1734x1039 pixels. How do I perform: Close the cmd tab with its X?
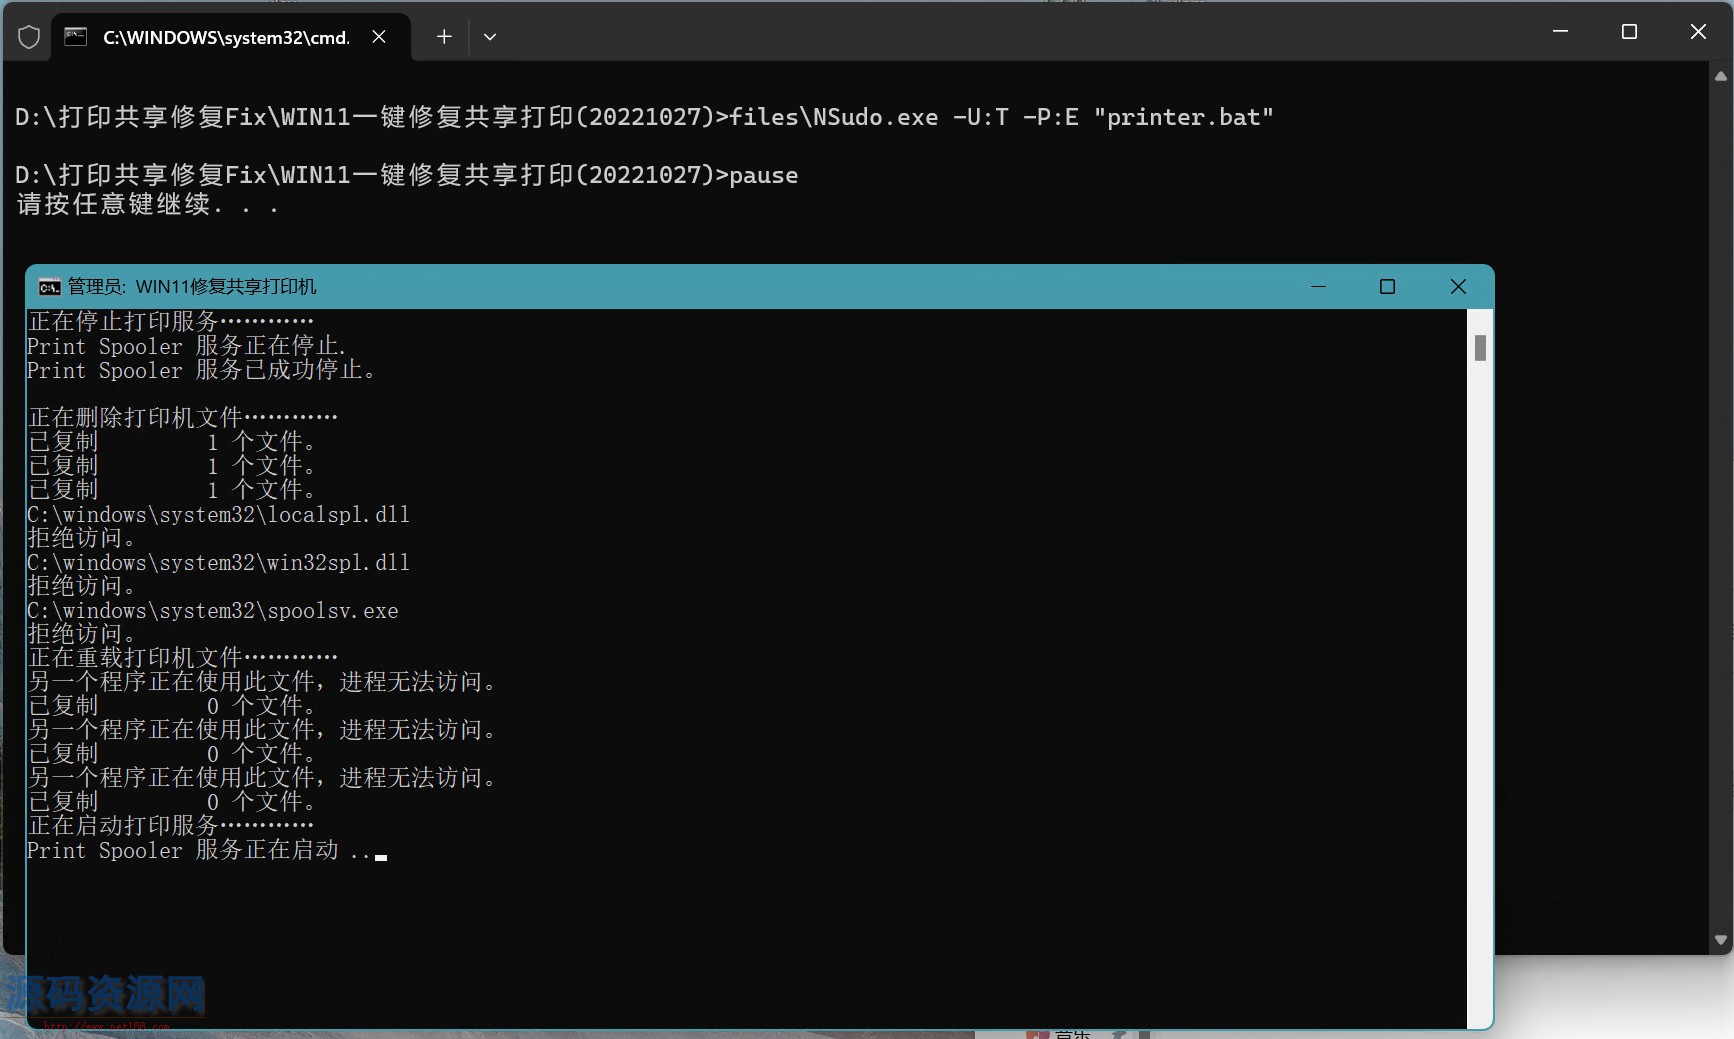pos(378,36)
